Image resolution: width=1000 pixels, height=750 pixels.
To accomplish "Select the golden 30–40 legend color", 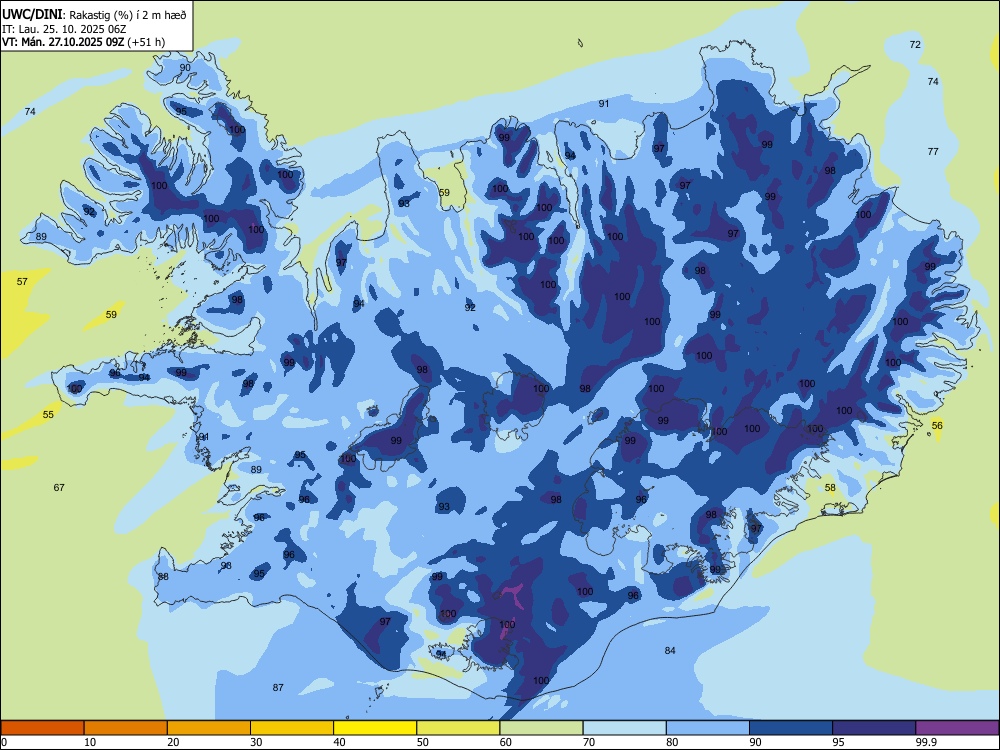I will click(292, 728).
